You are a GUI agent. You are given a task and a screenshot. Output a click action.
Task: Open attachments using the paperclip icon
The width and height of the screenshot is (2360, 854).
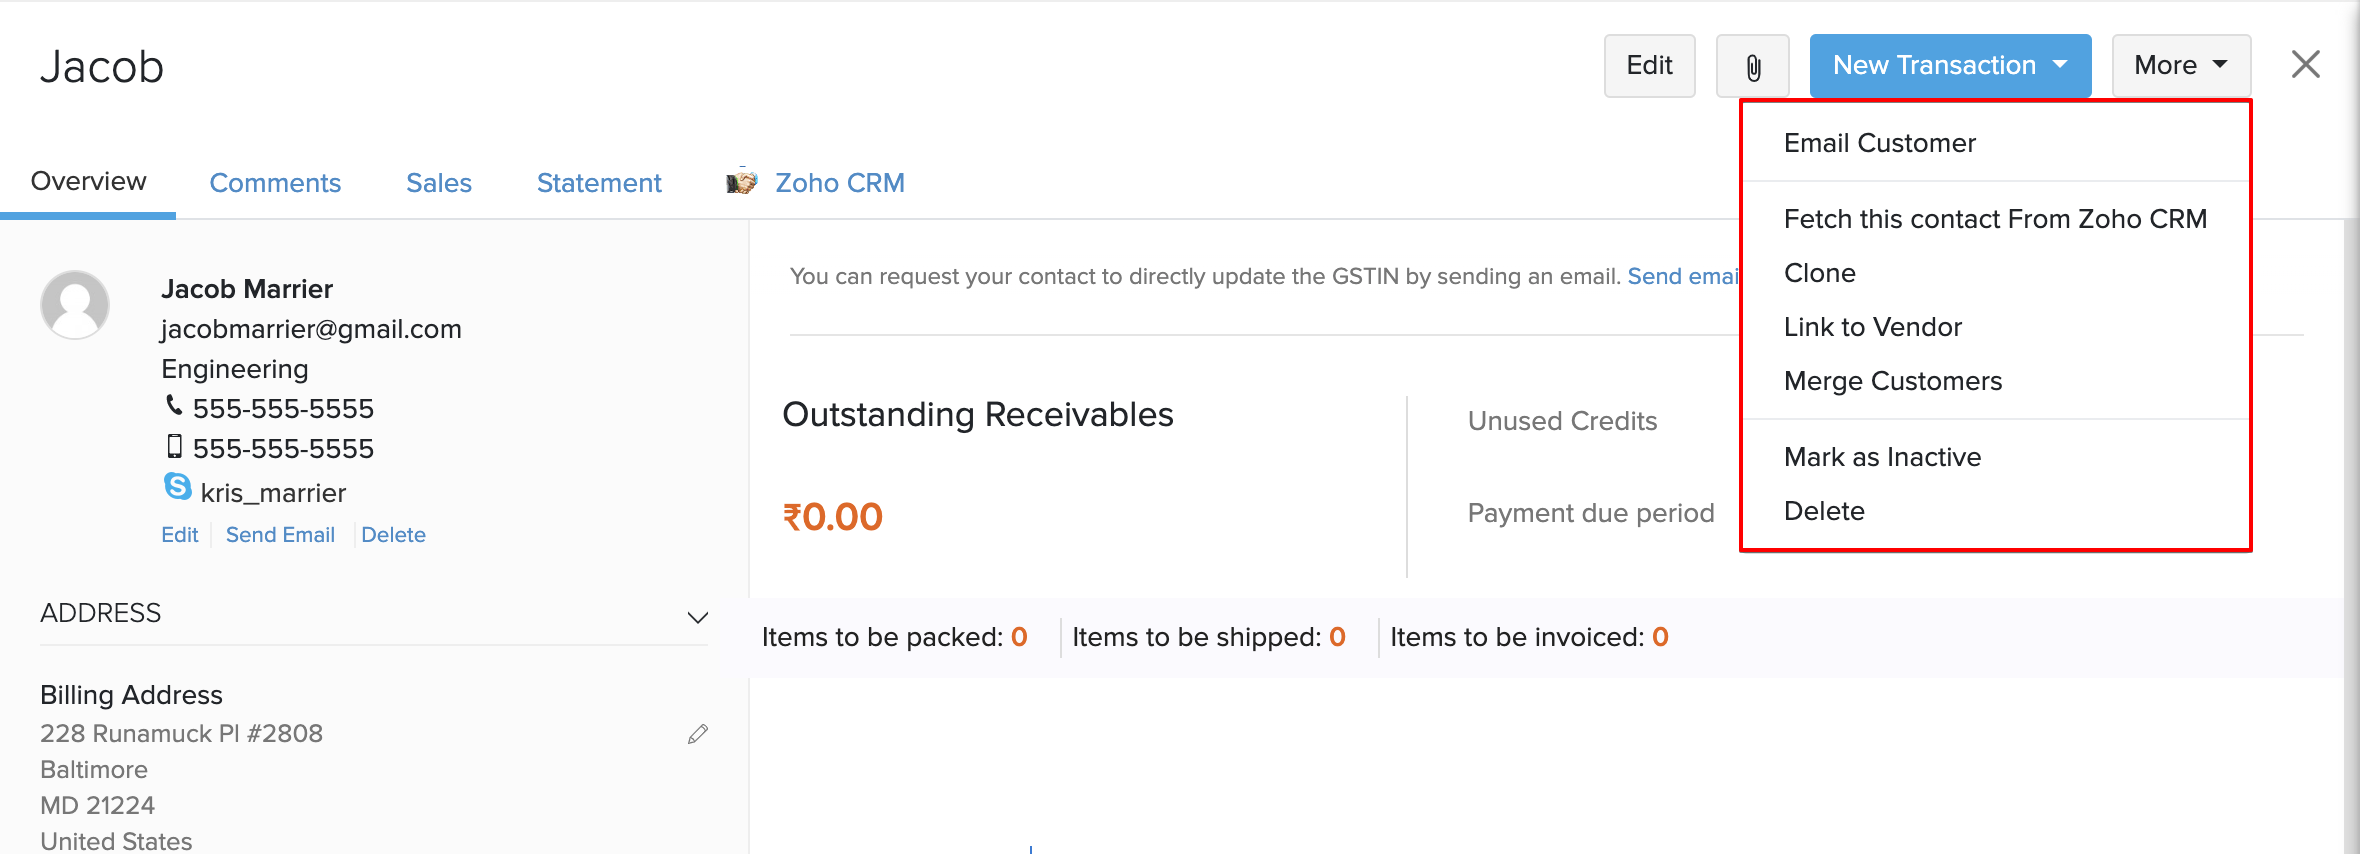click(x=1752, y=65)
